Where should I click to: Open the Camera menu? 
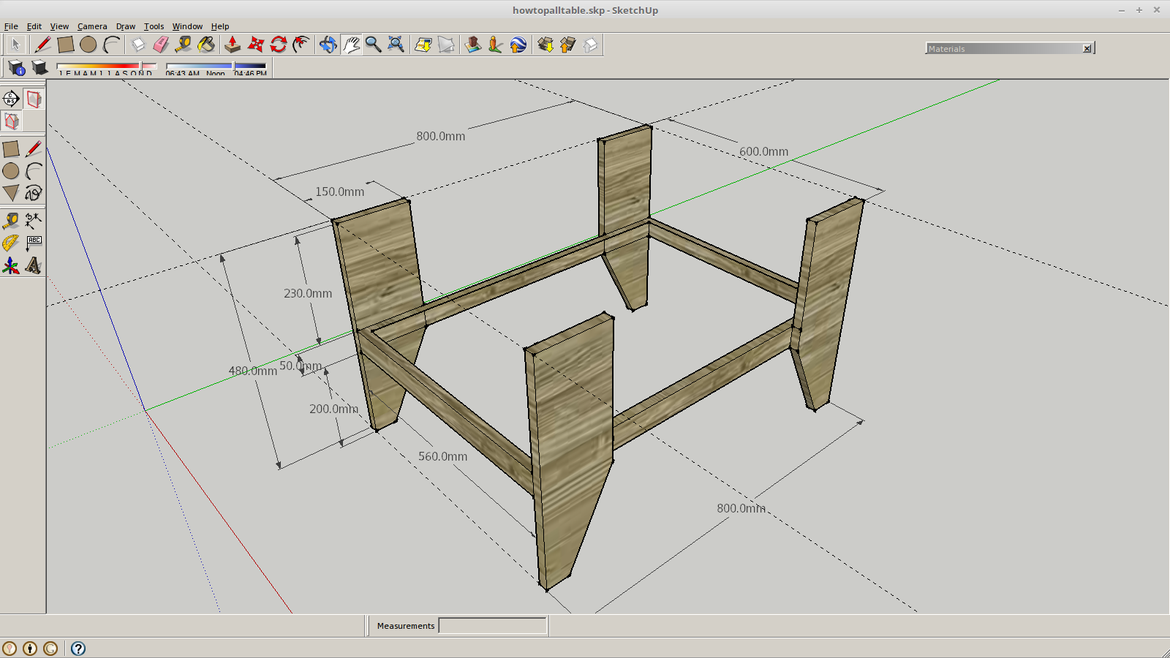click(92, 26)
